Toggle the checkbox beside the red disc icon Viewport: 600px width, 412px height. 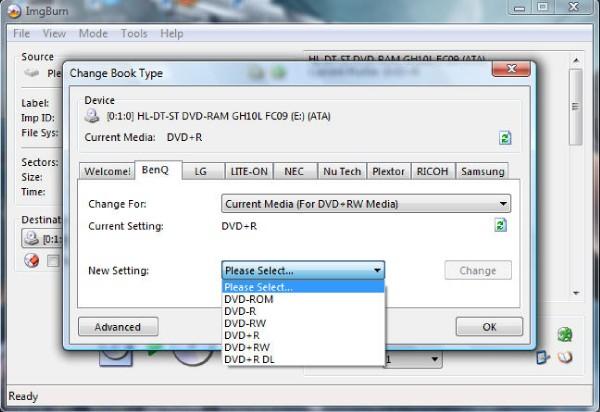point(53,261)
